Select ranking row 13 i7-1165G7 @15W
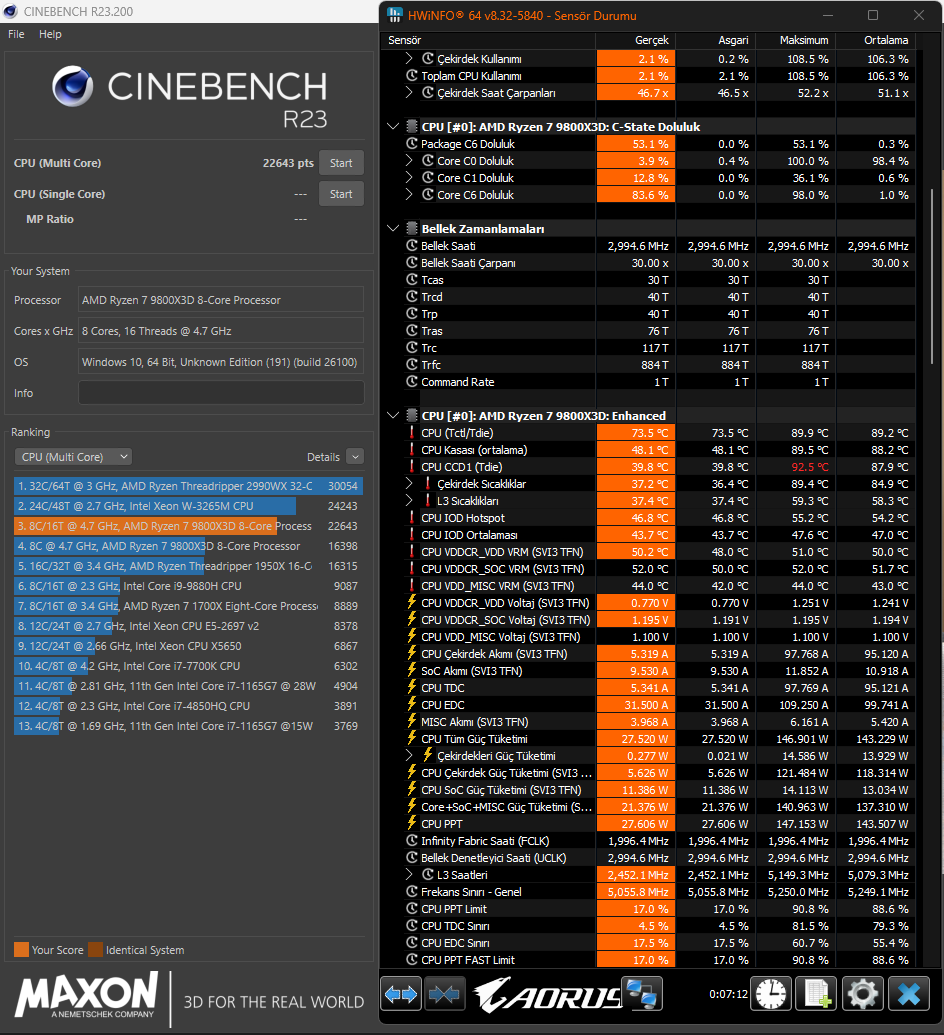This screenshot has width=944, height=1035. pos(188,726)
